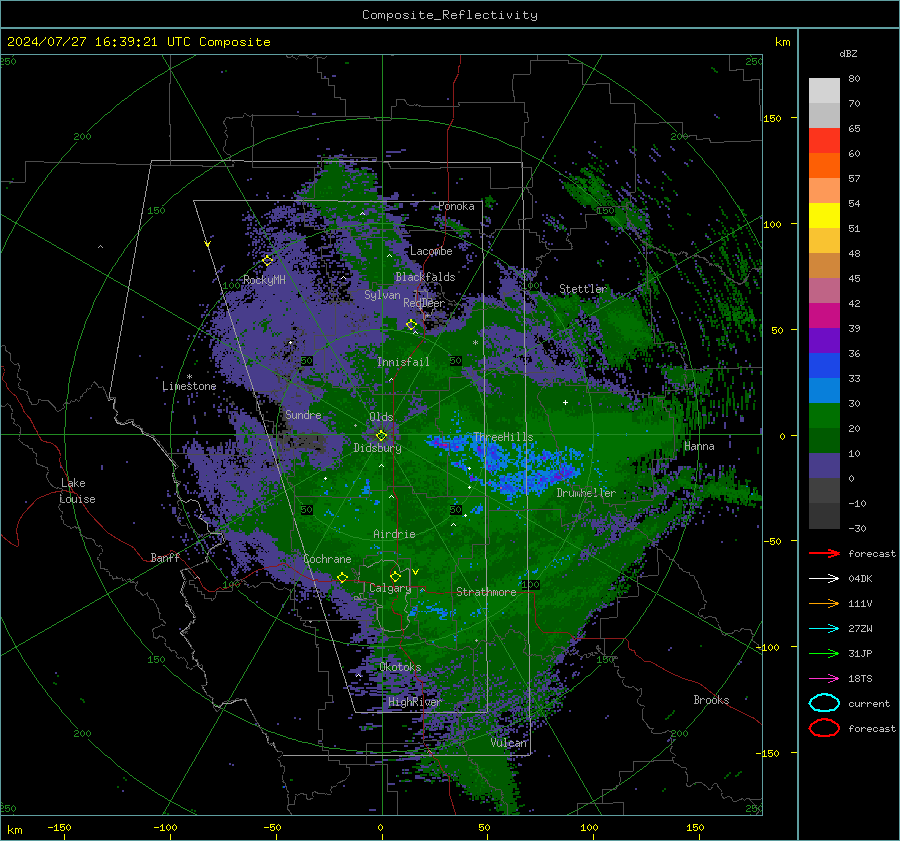Click the white 04DK arrow icon
900x841 pixels.
[x=824, y=579]
